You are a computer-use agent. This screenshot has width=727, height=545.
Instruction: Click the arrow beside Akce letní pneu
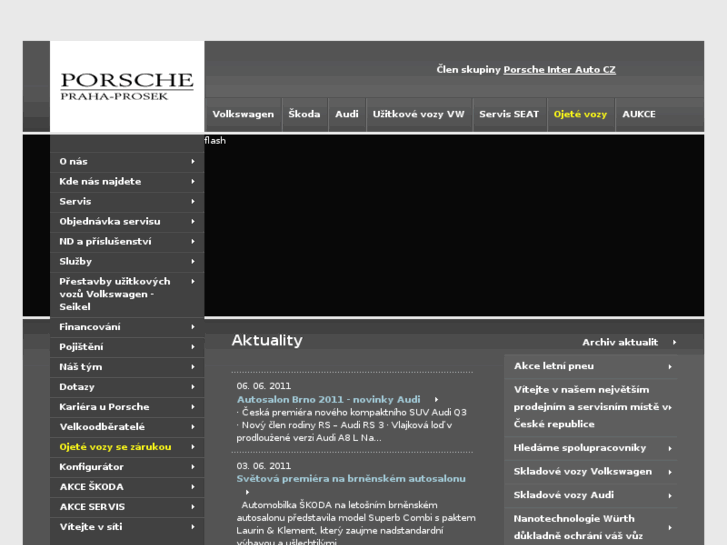click(x=670, y=366)
